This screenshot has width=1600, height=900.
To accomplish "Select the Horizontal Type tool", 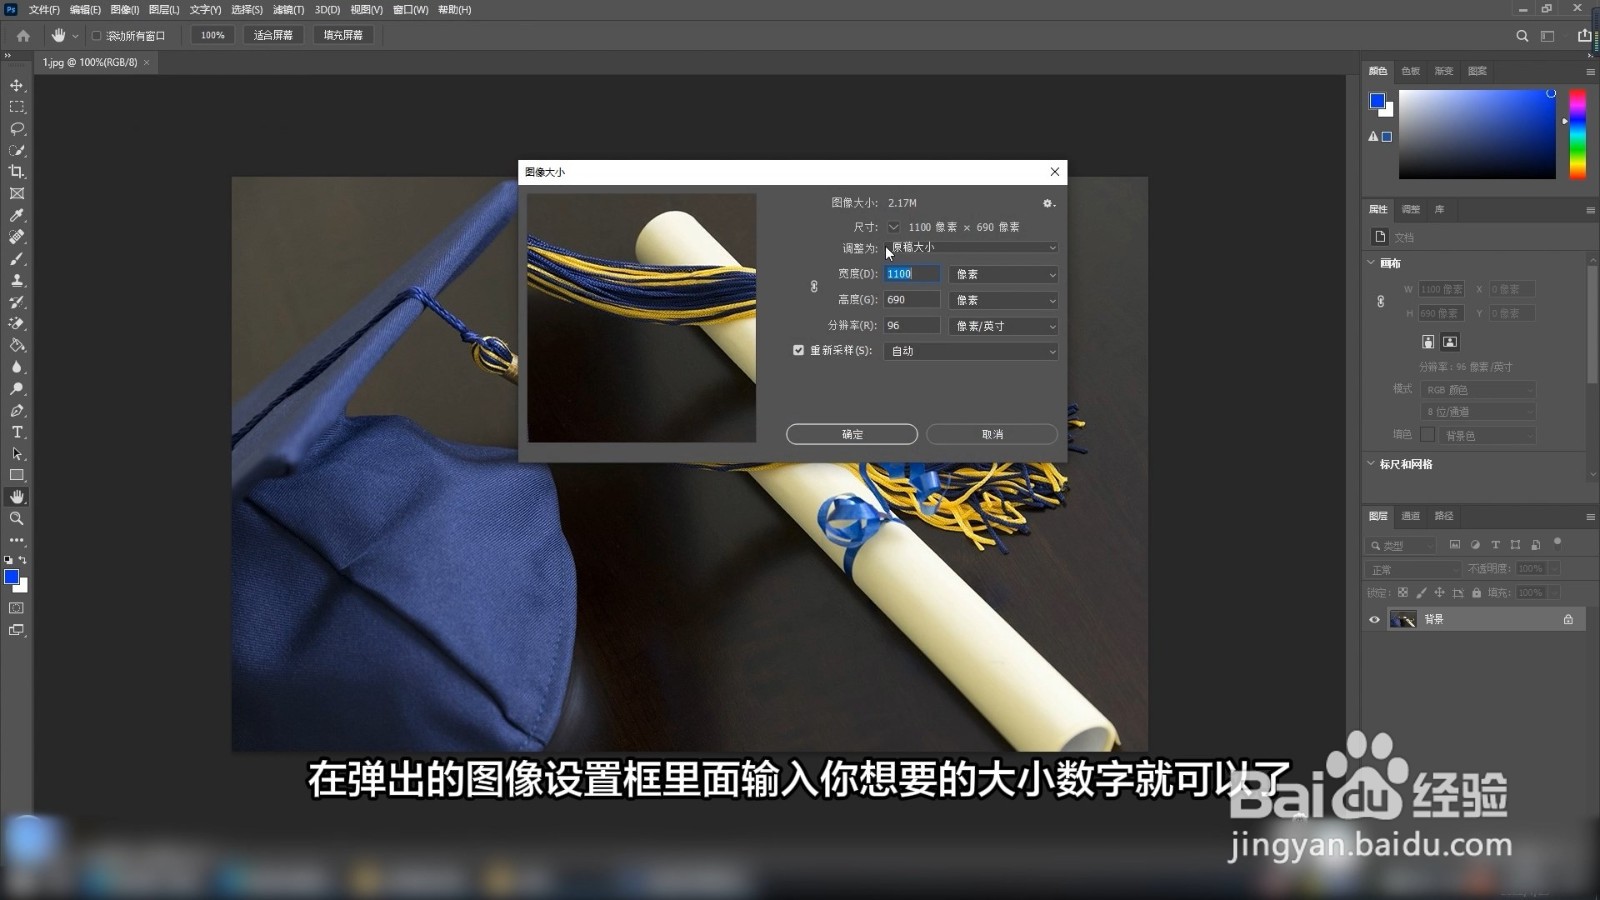I will [x=16, y=432].
